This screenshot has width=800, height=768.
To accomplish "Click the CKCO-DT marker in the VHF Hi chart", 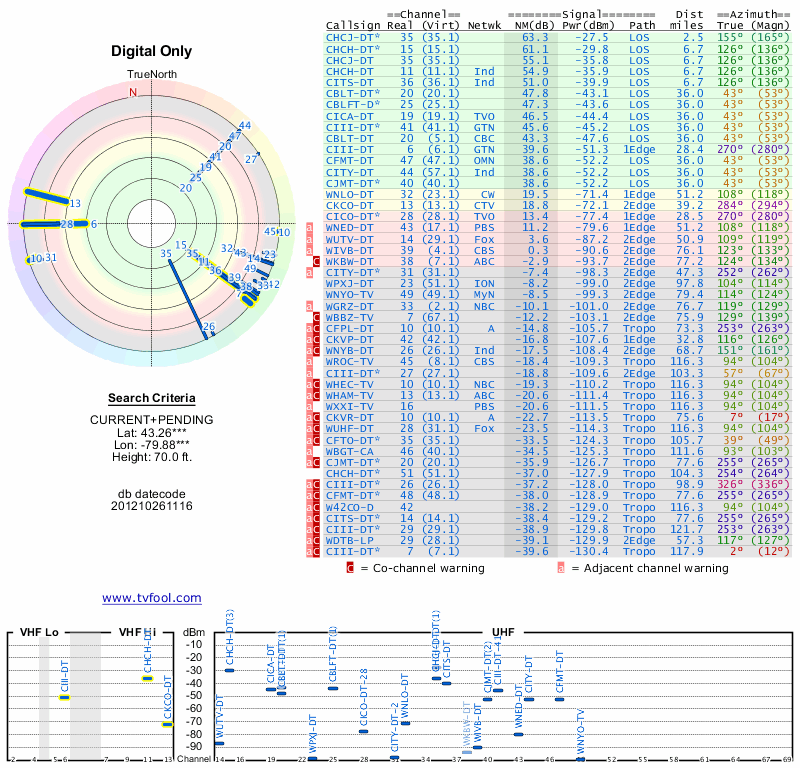I will pyautogui.click(x=168, y=725).
